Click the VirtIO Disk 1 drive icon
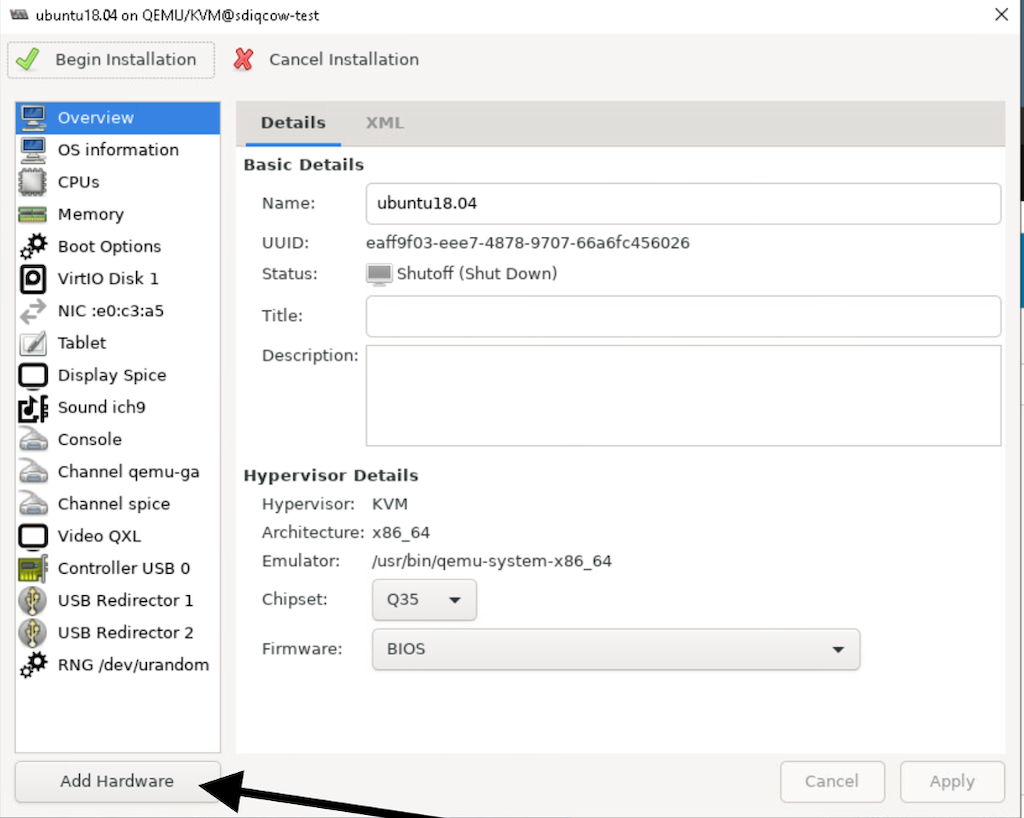 [33, 279]
